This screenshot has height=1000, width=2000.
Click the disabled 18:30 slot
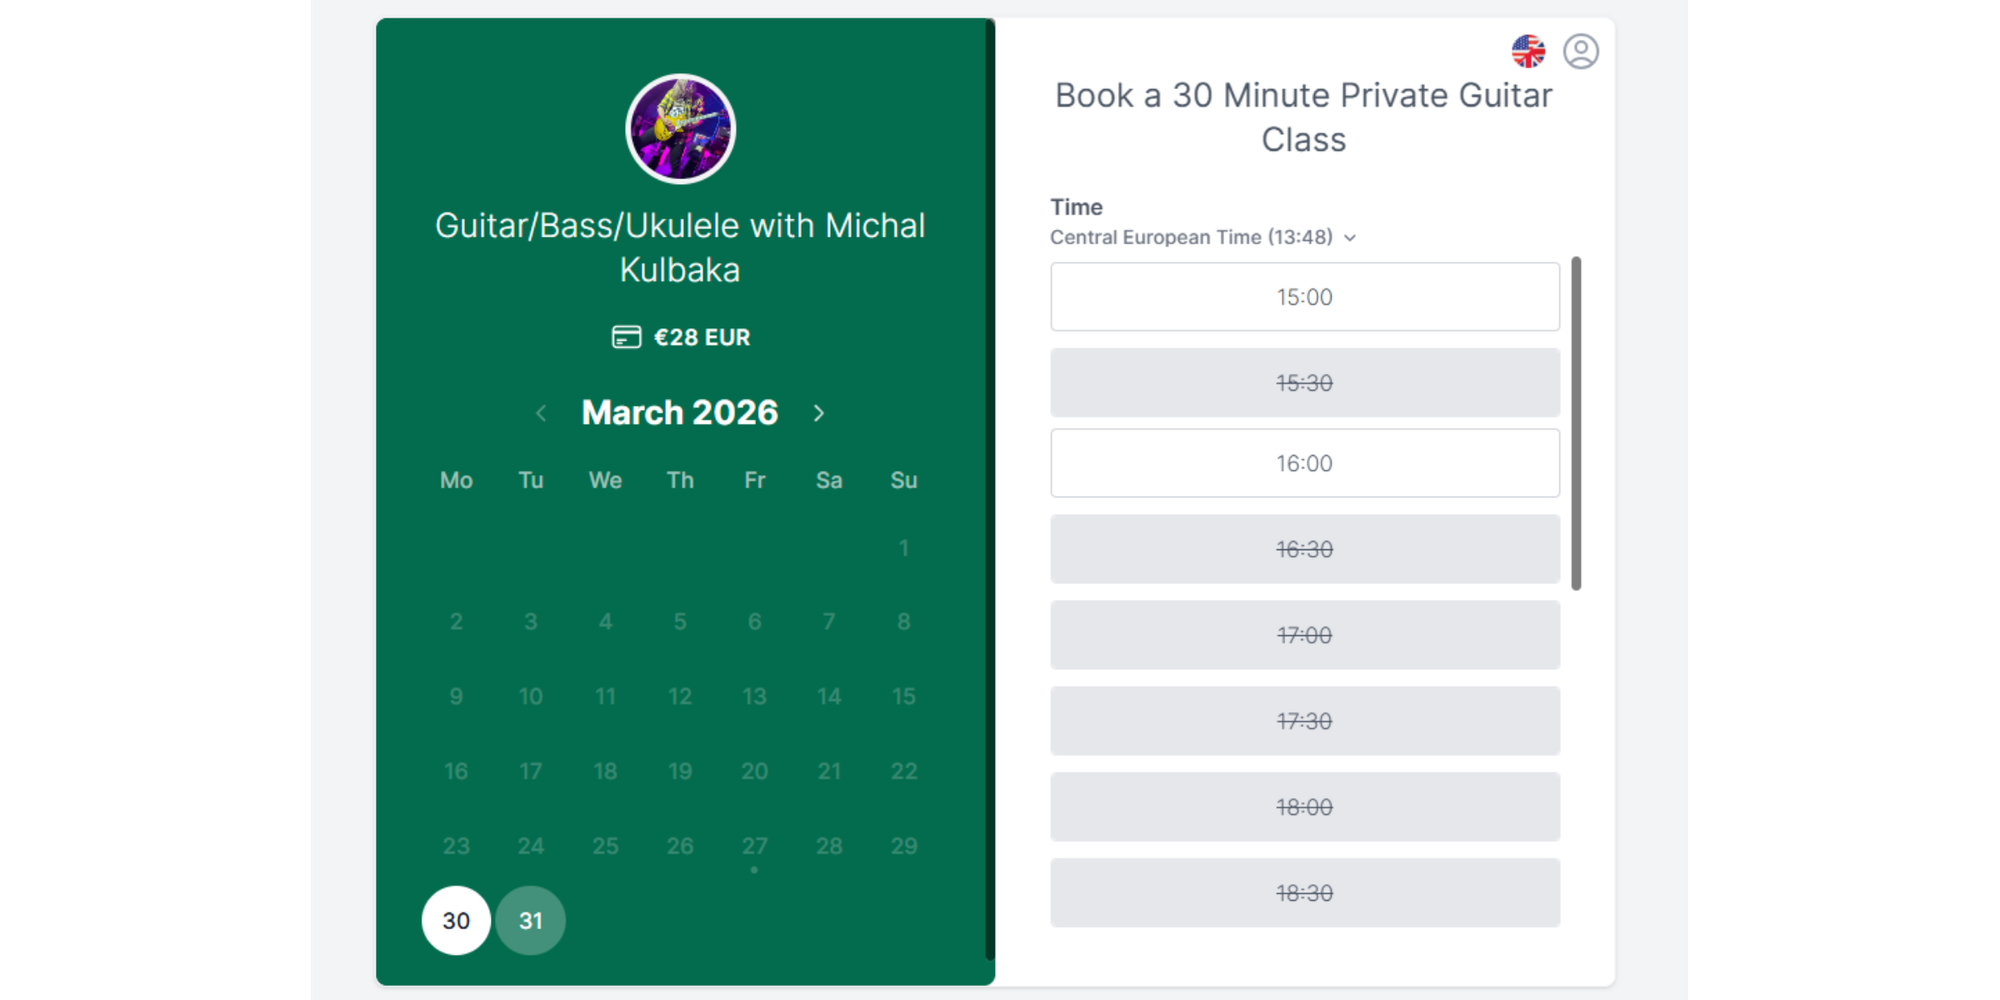[x=1305, y=892]
